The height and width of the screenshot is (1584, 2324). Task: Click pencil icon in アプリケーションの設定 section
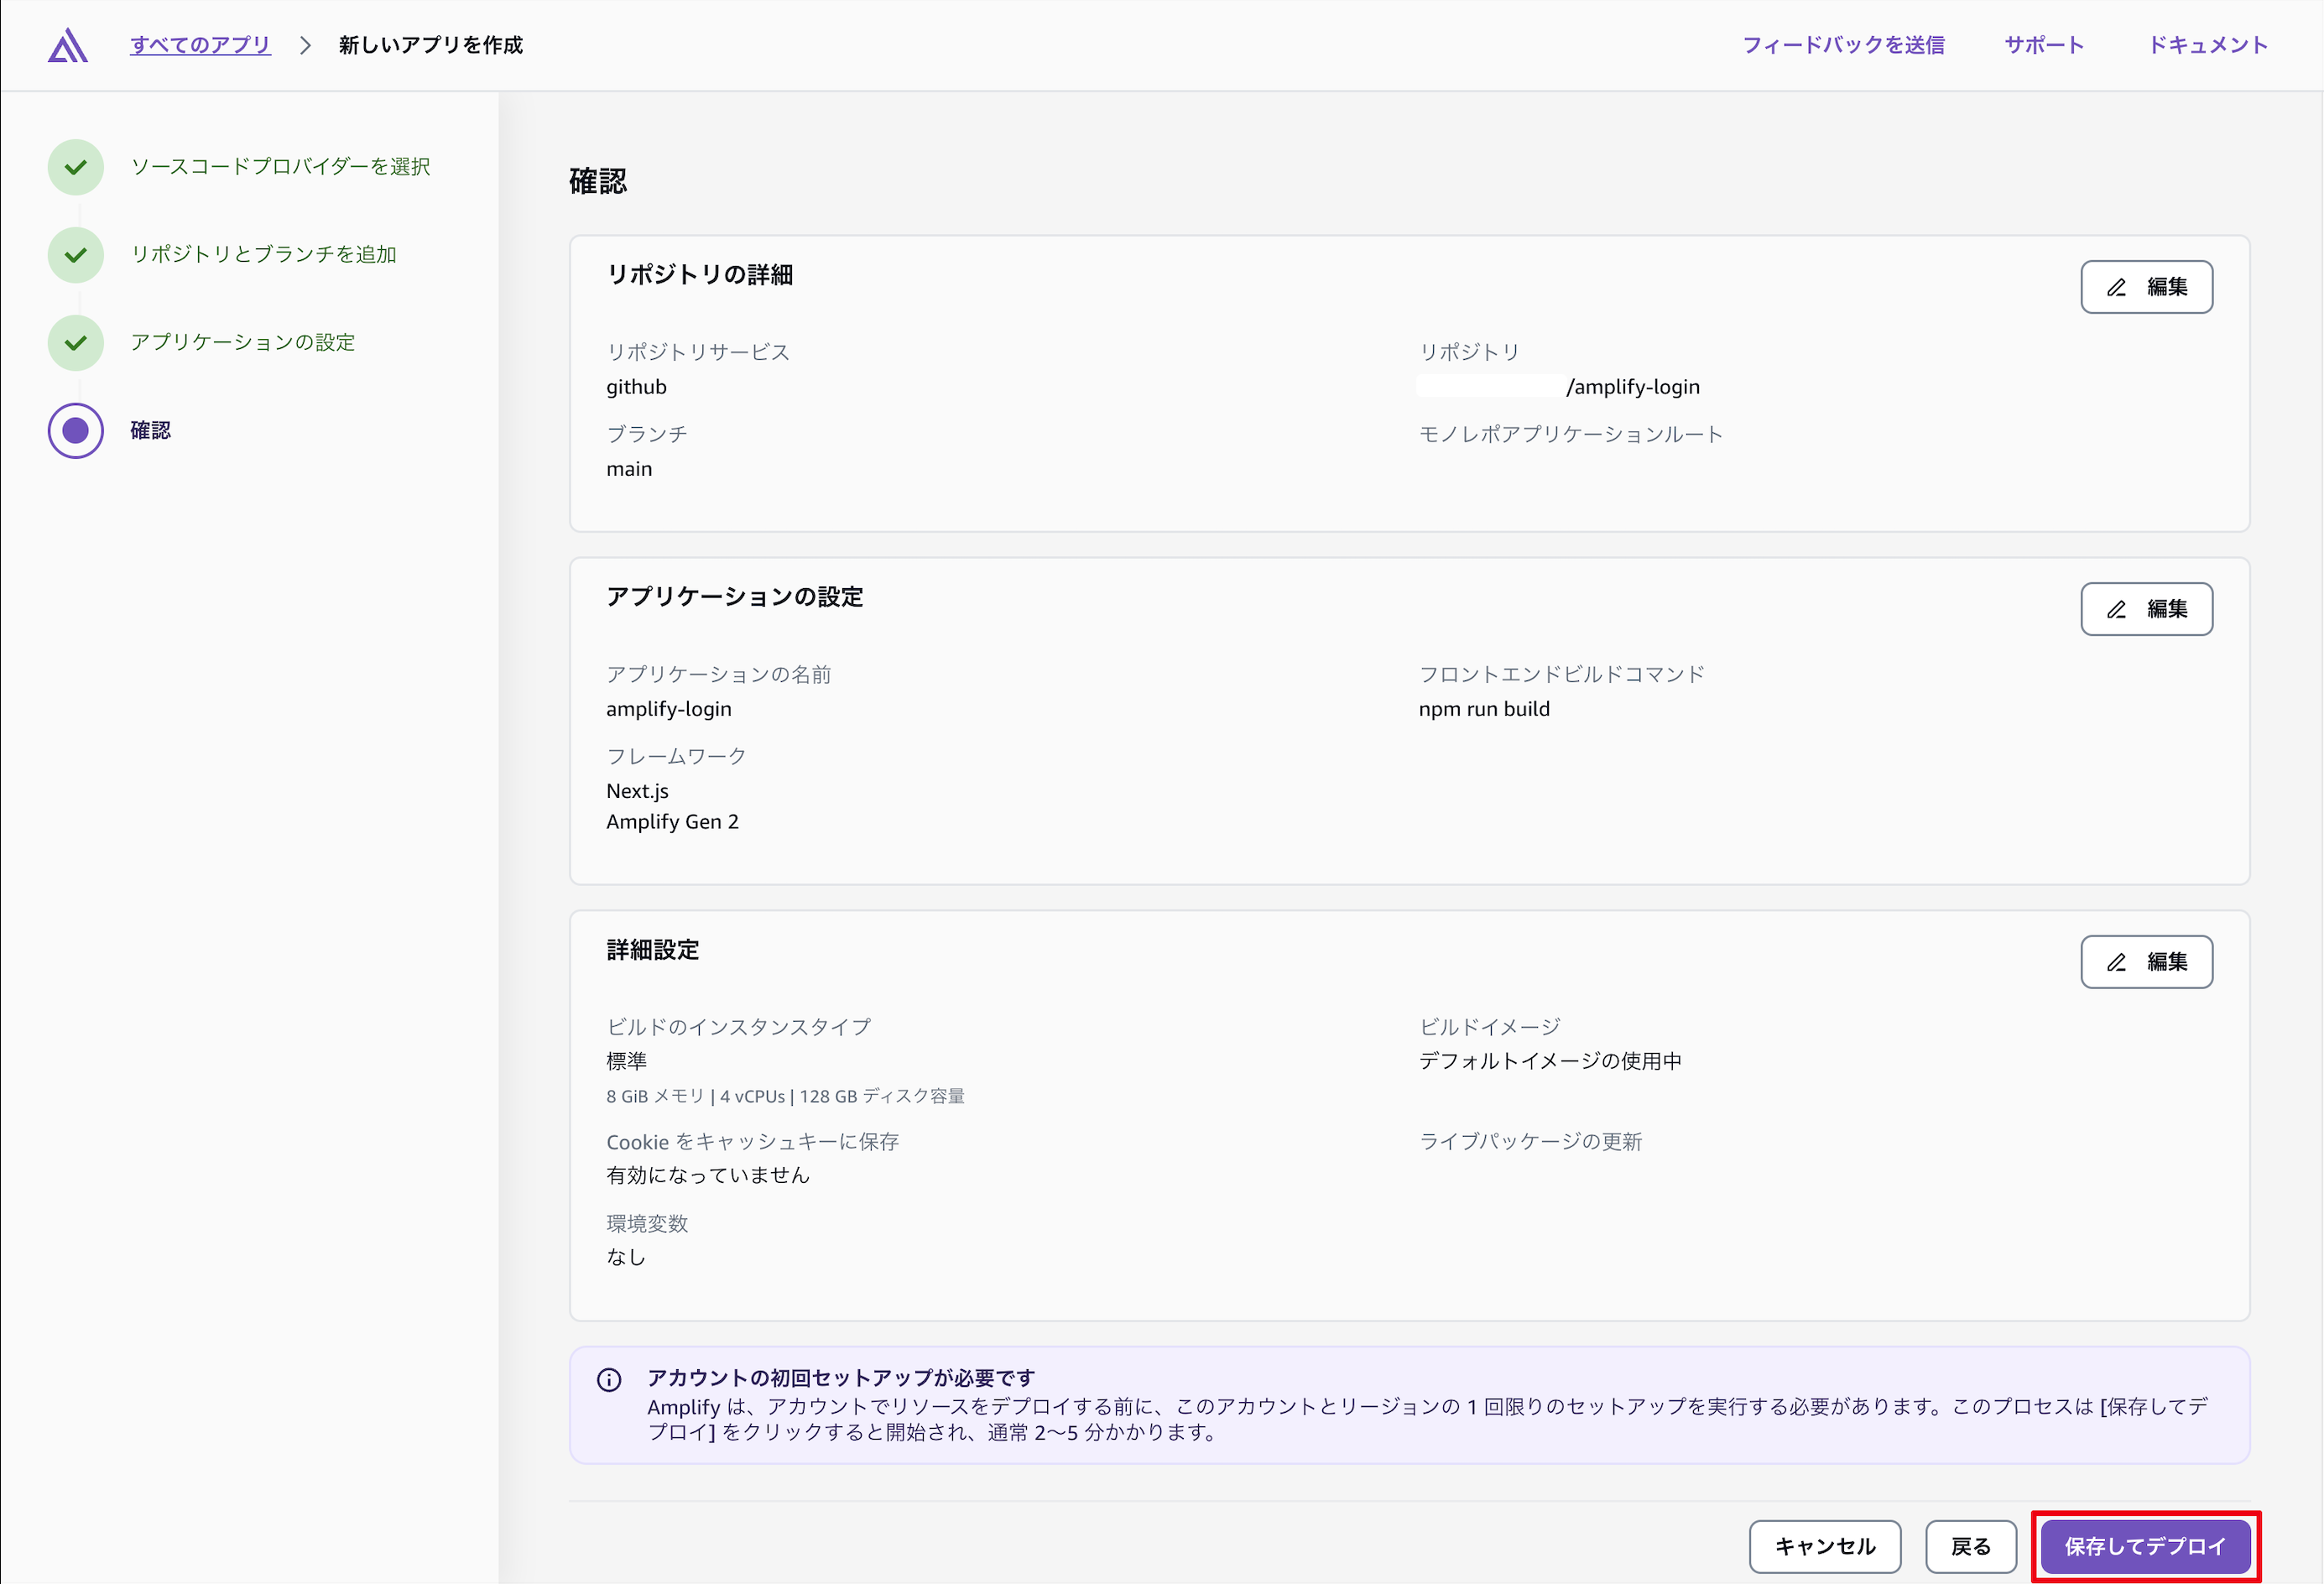(2116, 610)
